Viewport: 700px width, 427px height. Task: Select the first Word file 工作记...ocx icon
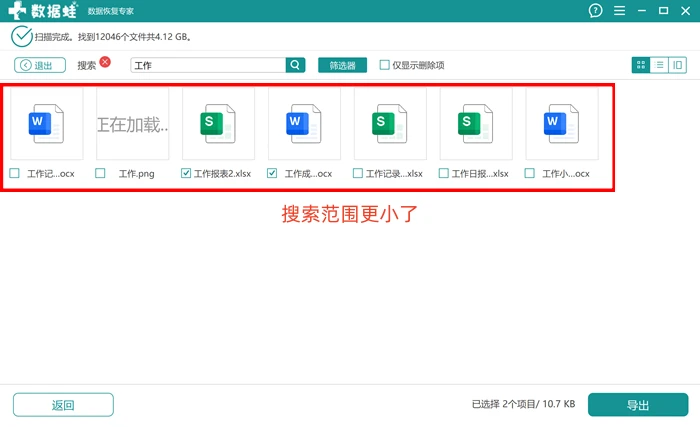[47, 124]
